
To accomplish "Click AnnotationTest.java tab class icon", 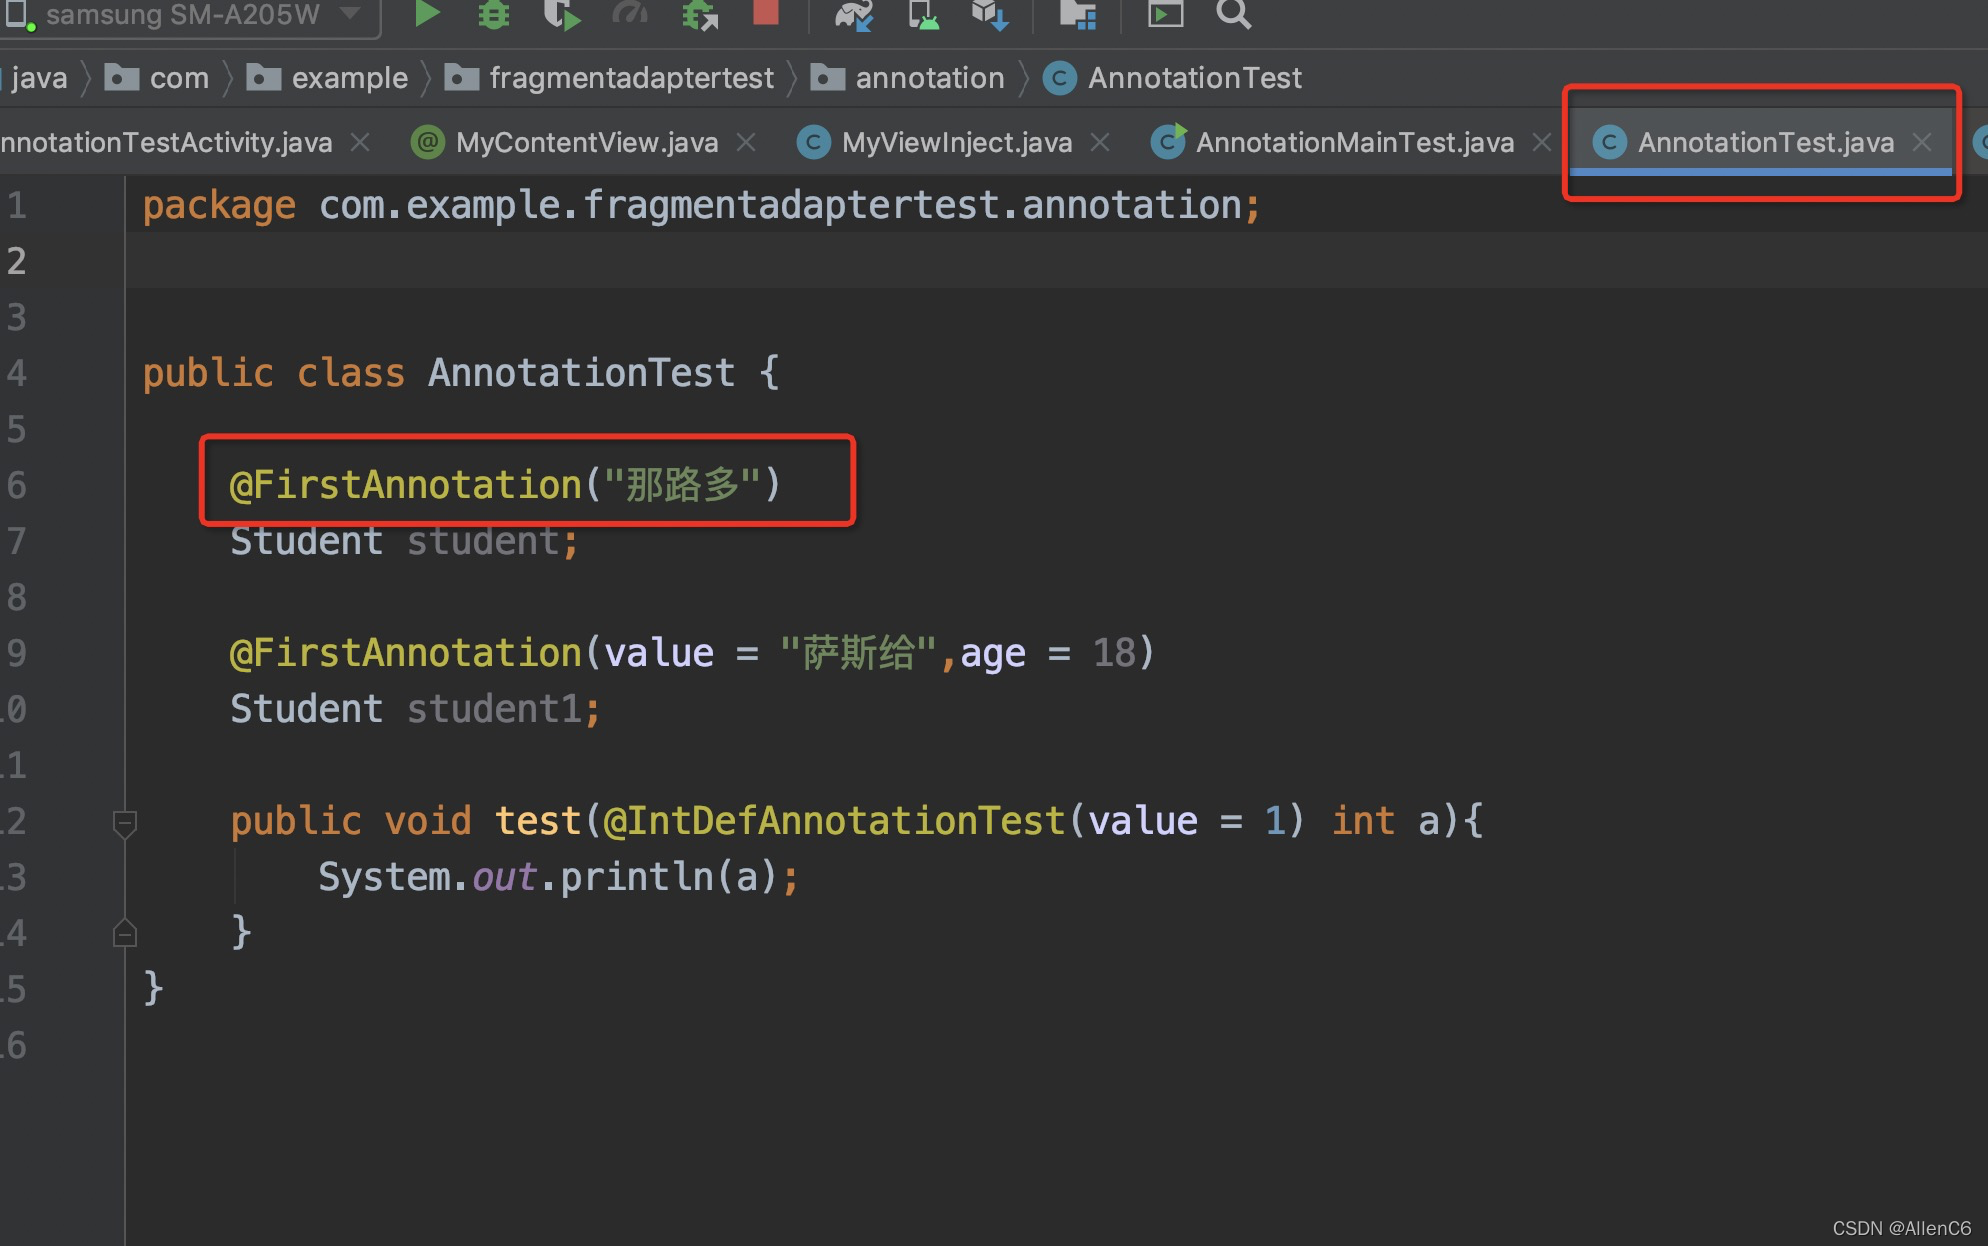I will (x=1609, y=143).
